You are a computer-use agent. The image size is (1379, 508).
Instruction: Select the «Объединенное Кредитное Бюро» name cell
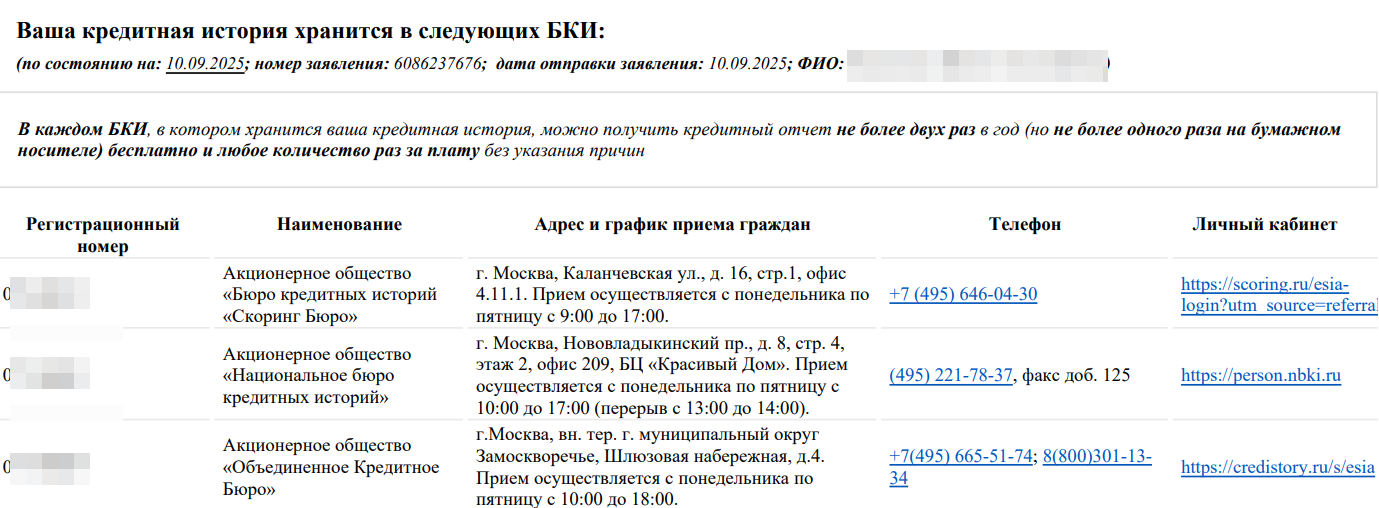[x=331, y=467]
